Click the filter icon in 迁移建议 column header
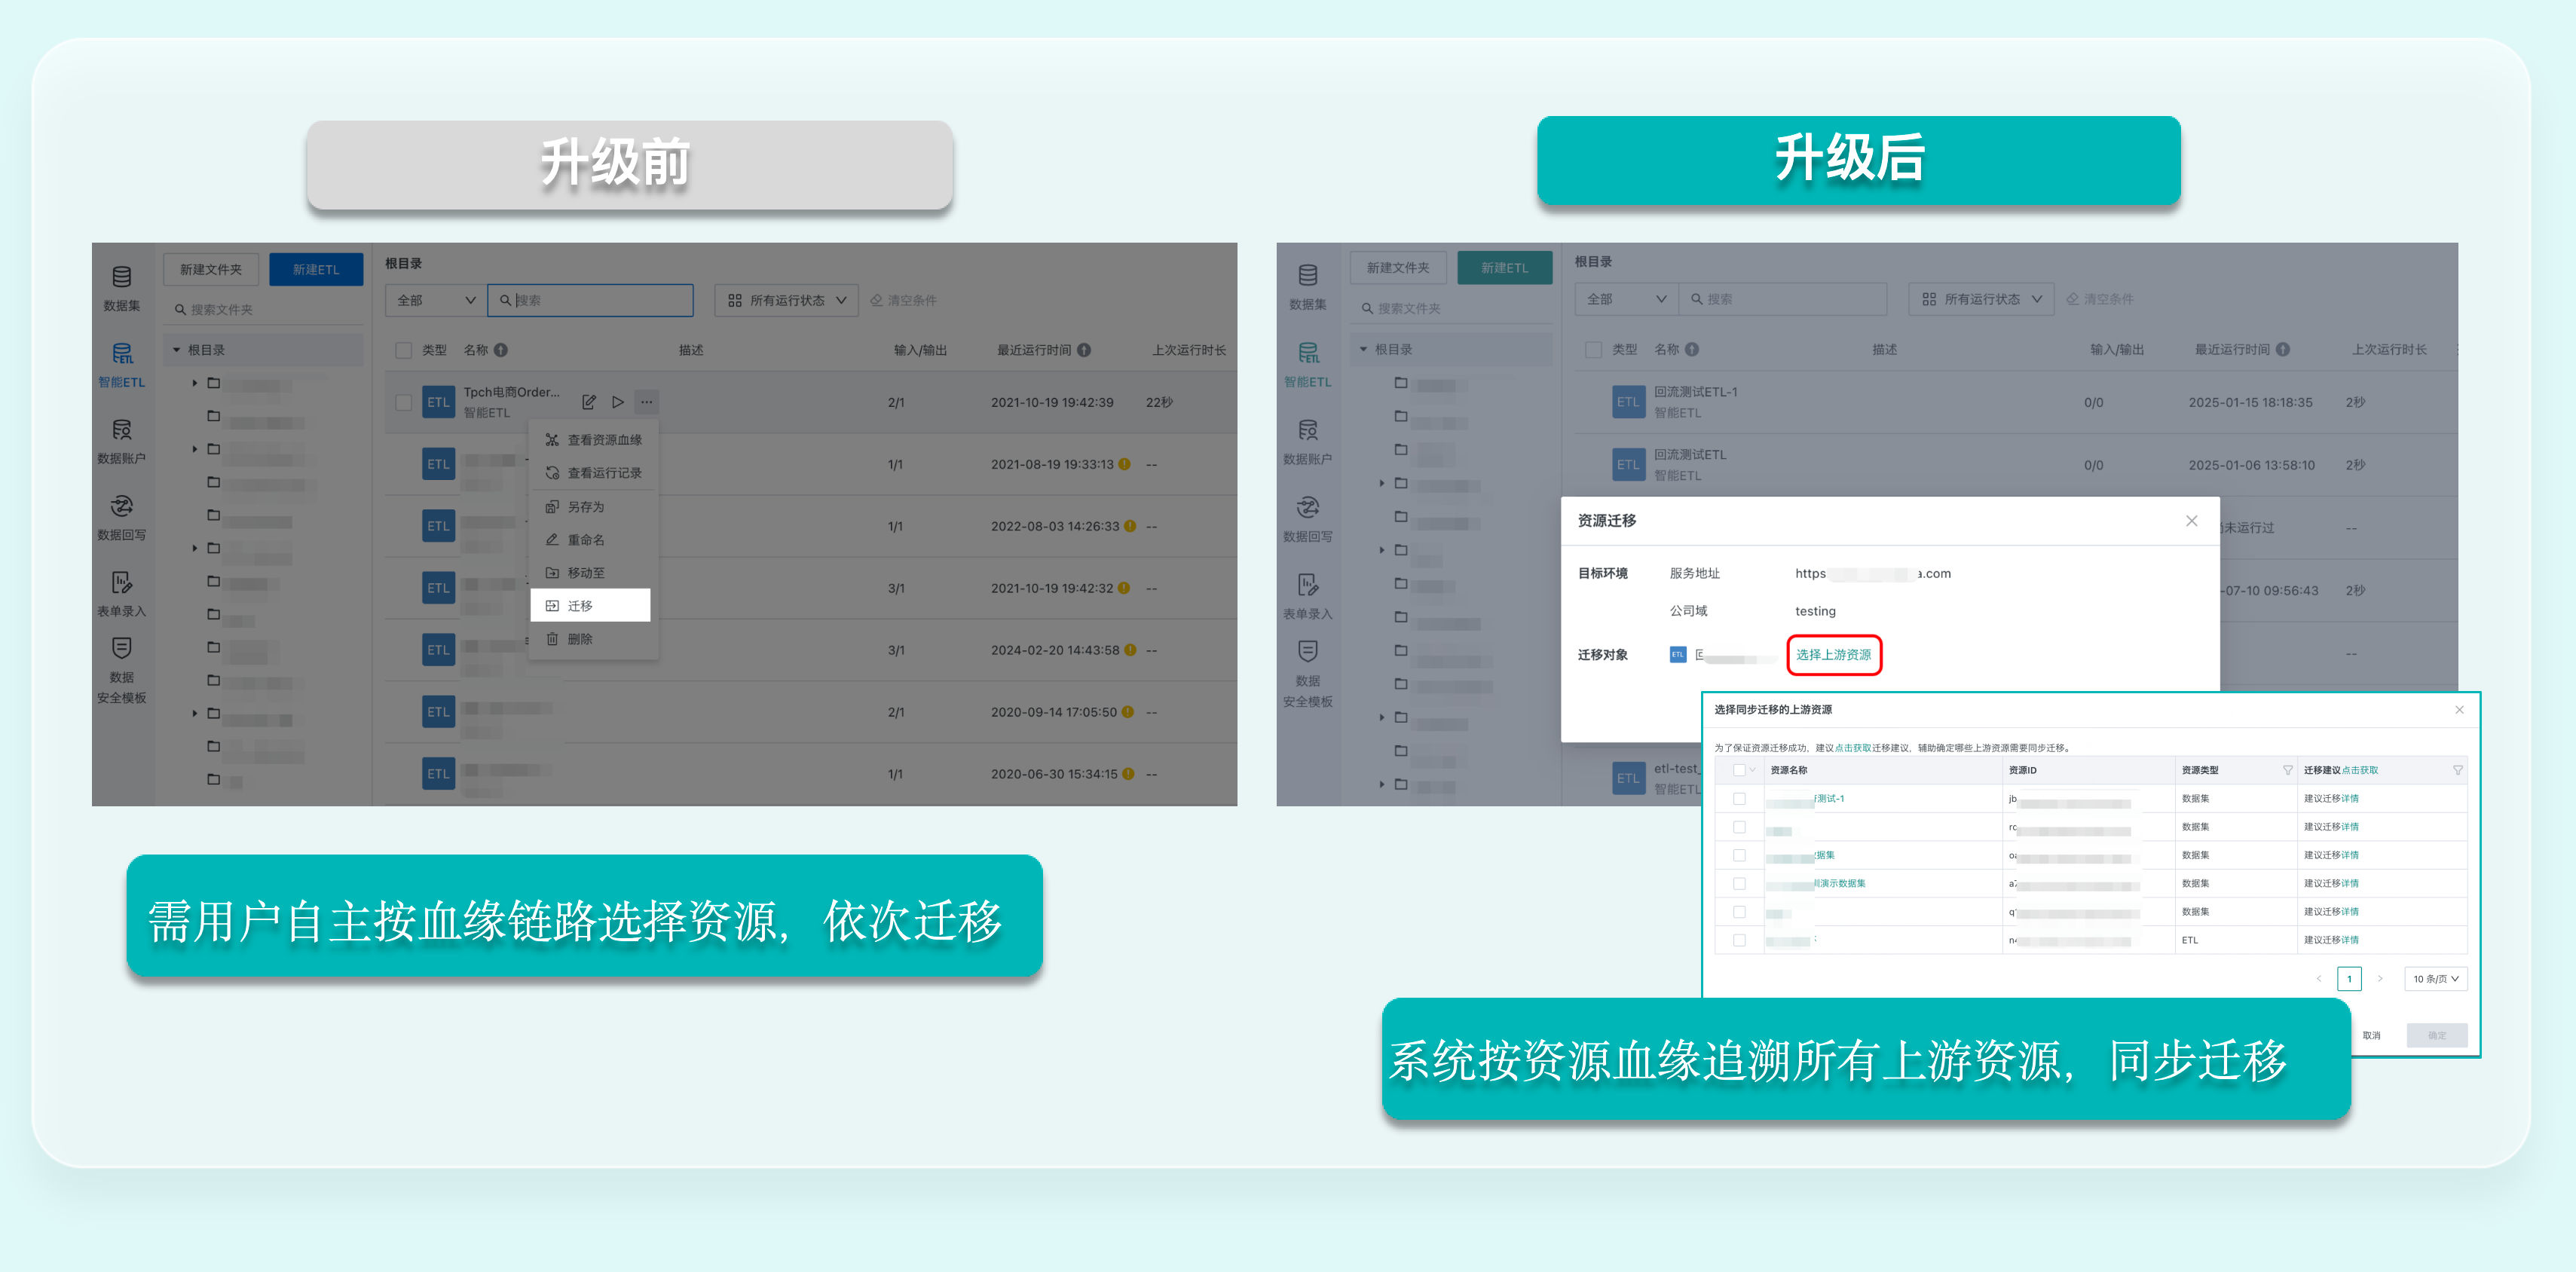Screen dimensions: 2576x1272 coord(2458,770)
